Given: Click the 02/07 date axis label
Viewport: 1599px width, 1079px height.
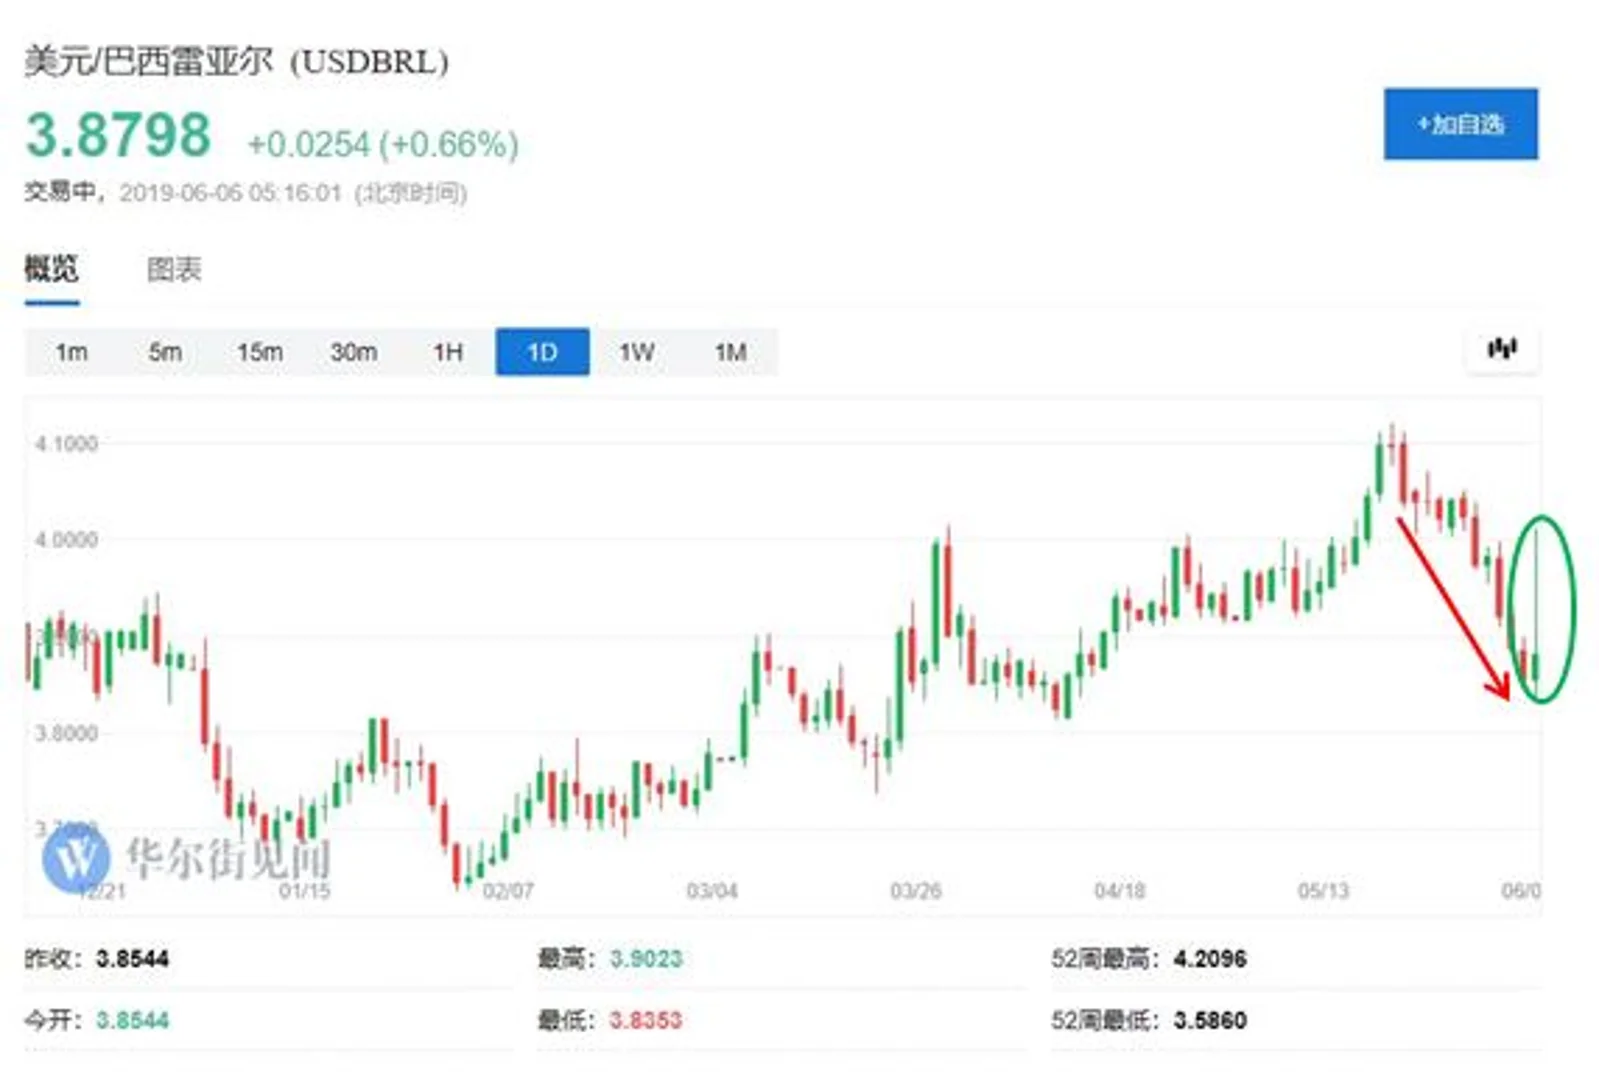Looking at the screenshot, I should click(508, 890).
